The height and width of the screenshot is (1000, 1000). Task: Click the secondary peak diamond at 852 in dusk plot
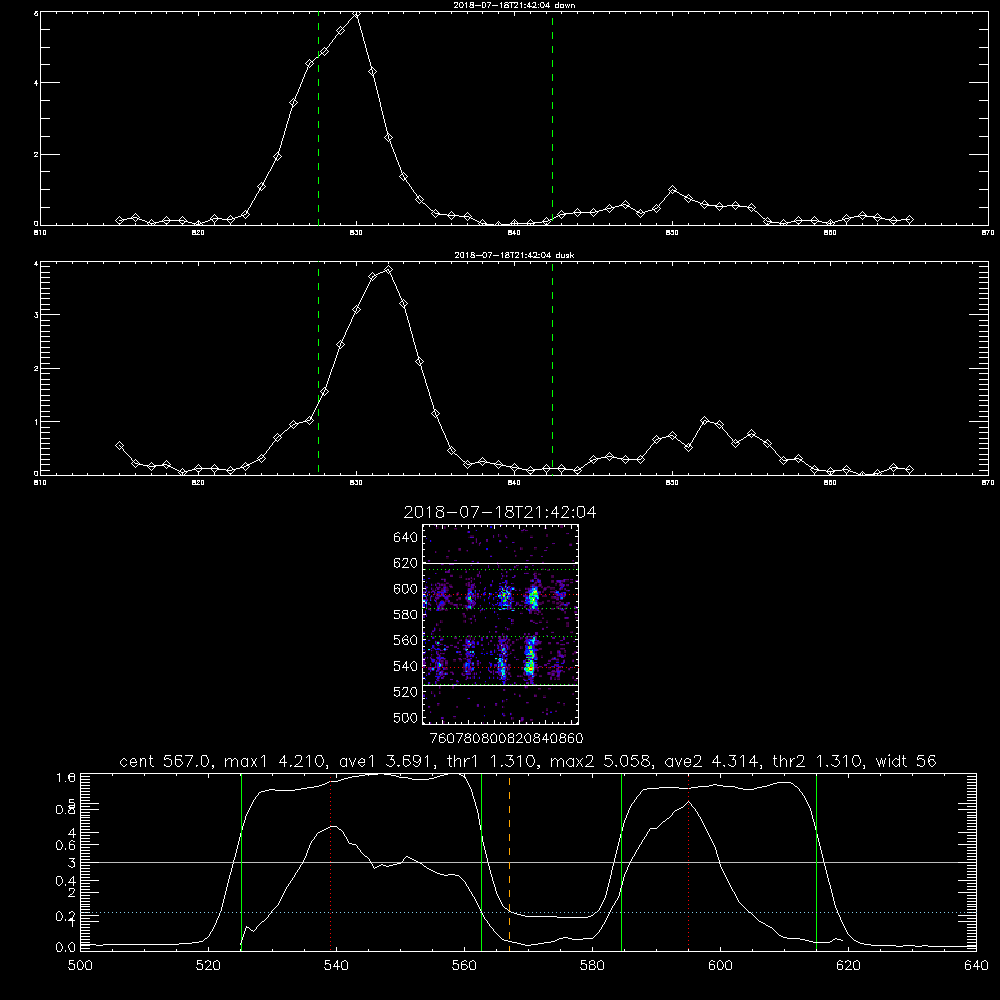click(704, 420)
